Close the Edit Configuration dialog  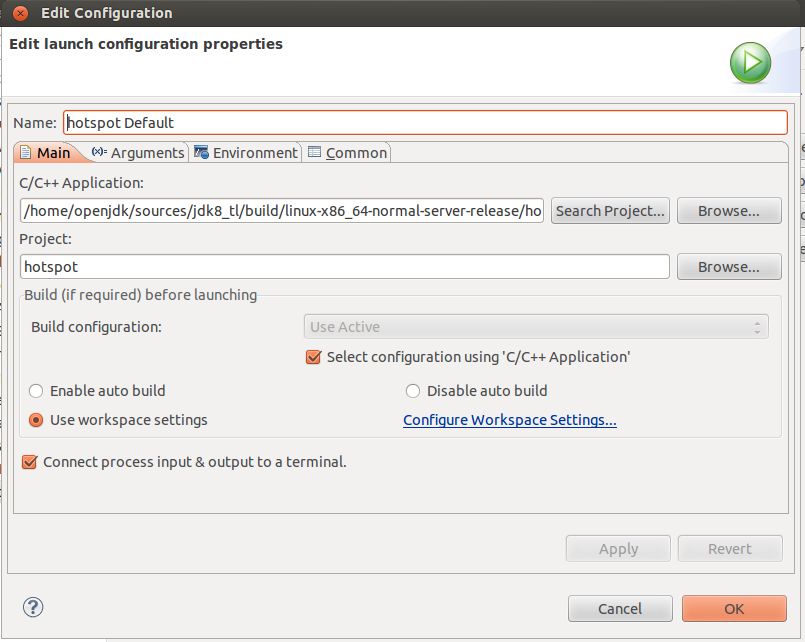[20, 13]
